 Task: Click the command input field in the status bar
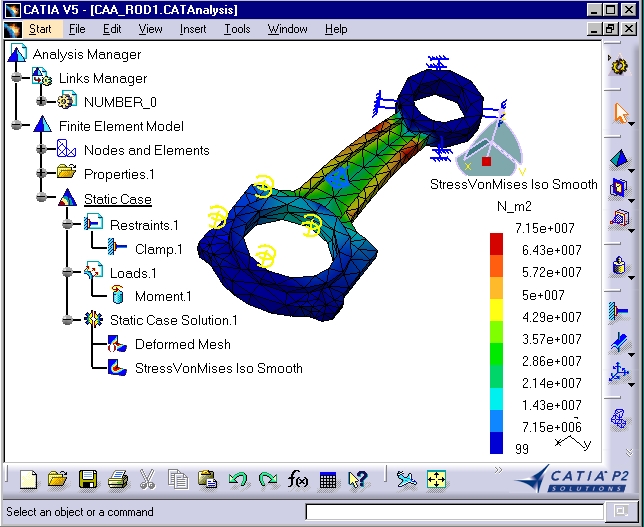coord(454,511)
